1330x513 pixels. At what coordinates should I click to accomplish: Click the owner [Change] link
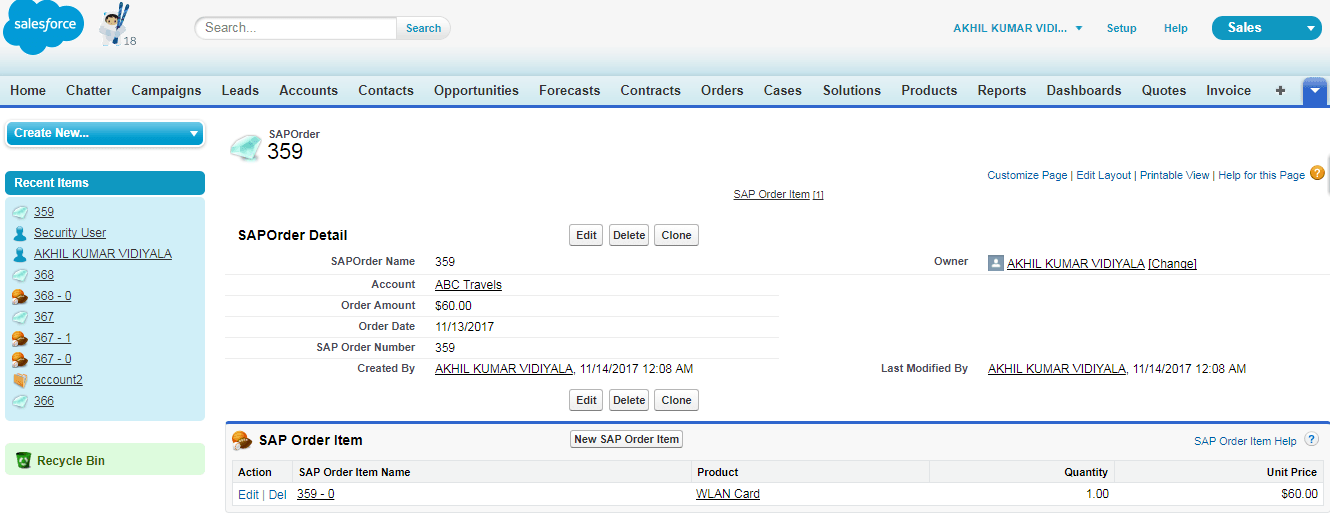pos(1172,264)
